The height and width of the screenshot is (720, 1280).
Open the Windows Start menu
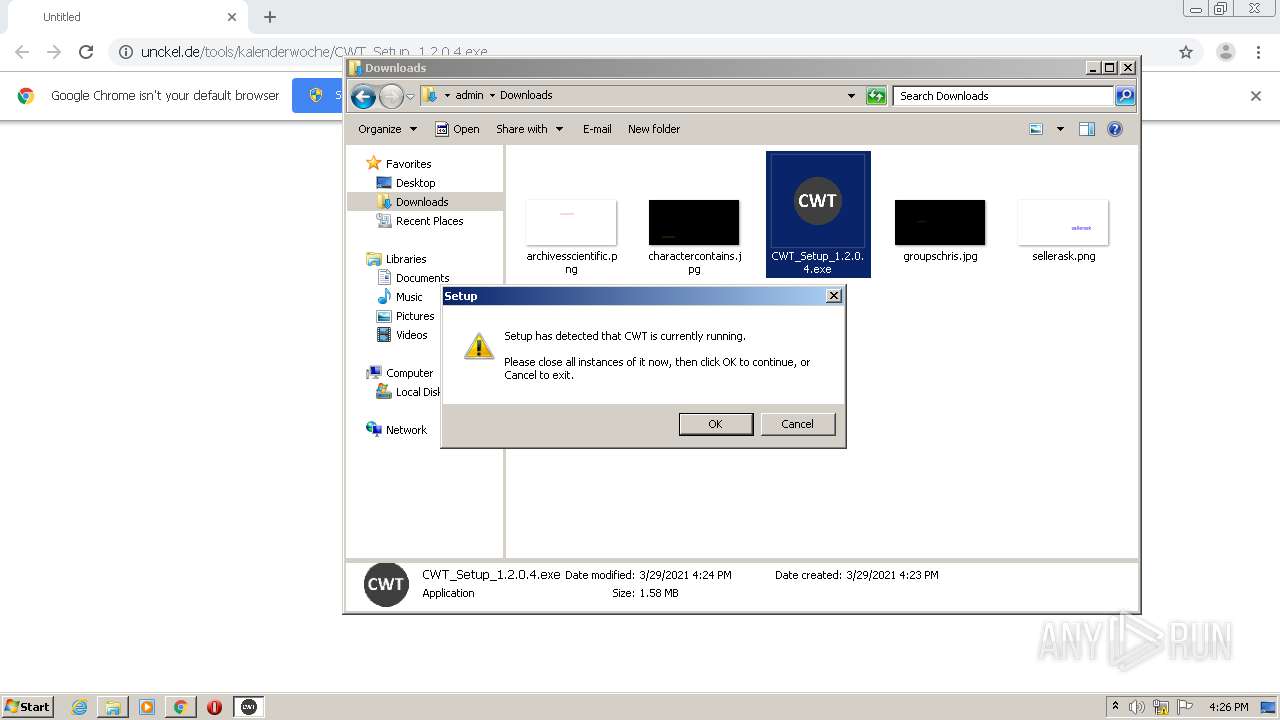pyautogui.click(x=28, y=706)
